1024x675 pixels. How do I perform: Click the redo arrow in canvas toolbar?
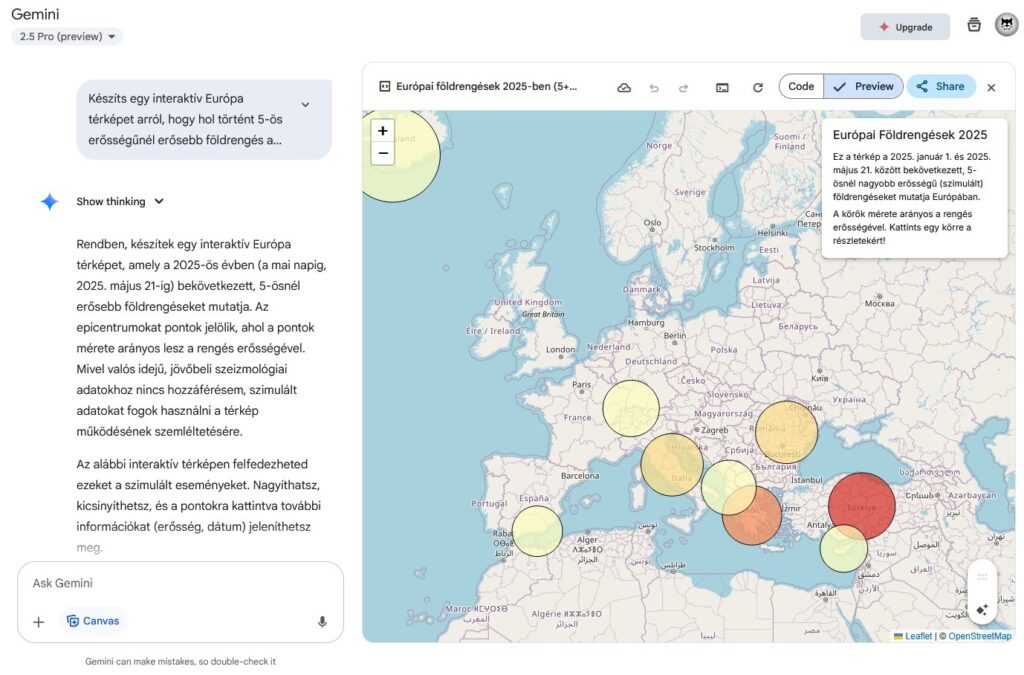pos(683,87)
